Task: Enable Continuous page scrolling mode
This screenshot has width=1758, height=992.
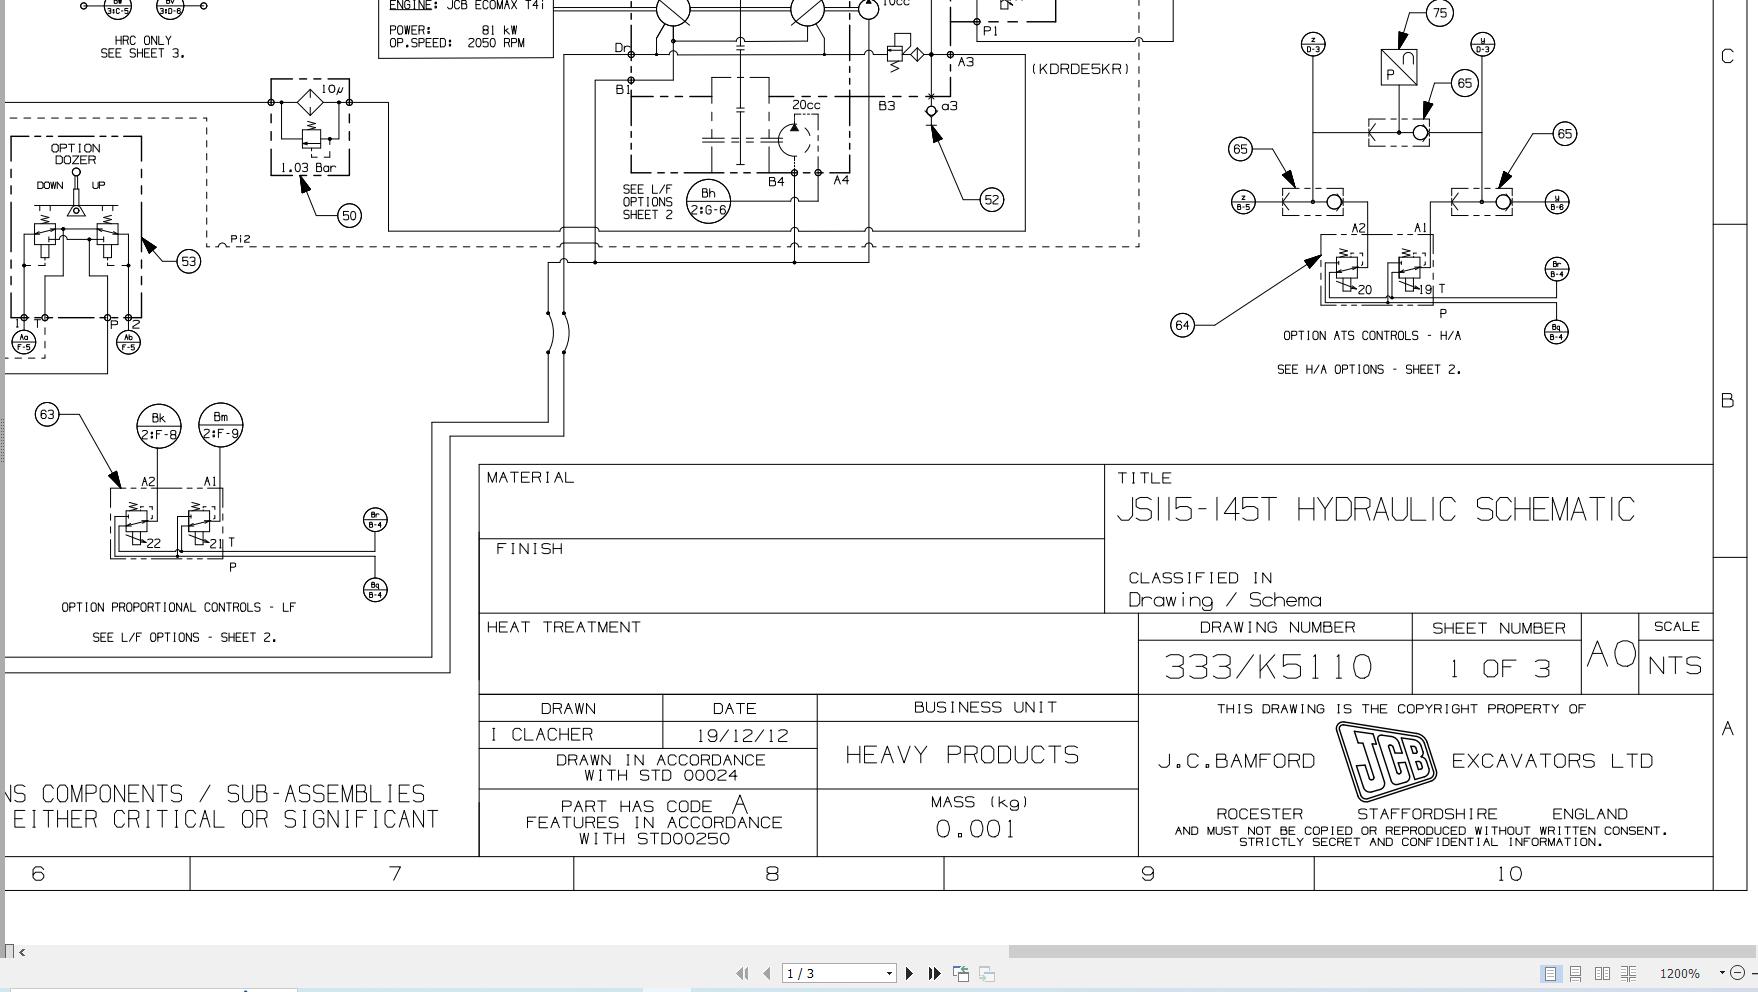Action: [1576, 973]
